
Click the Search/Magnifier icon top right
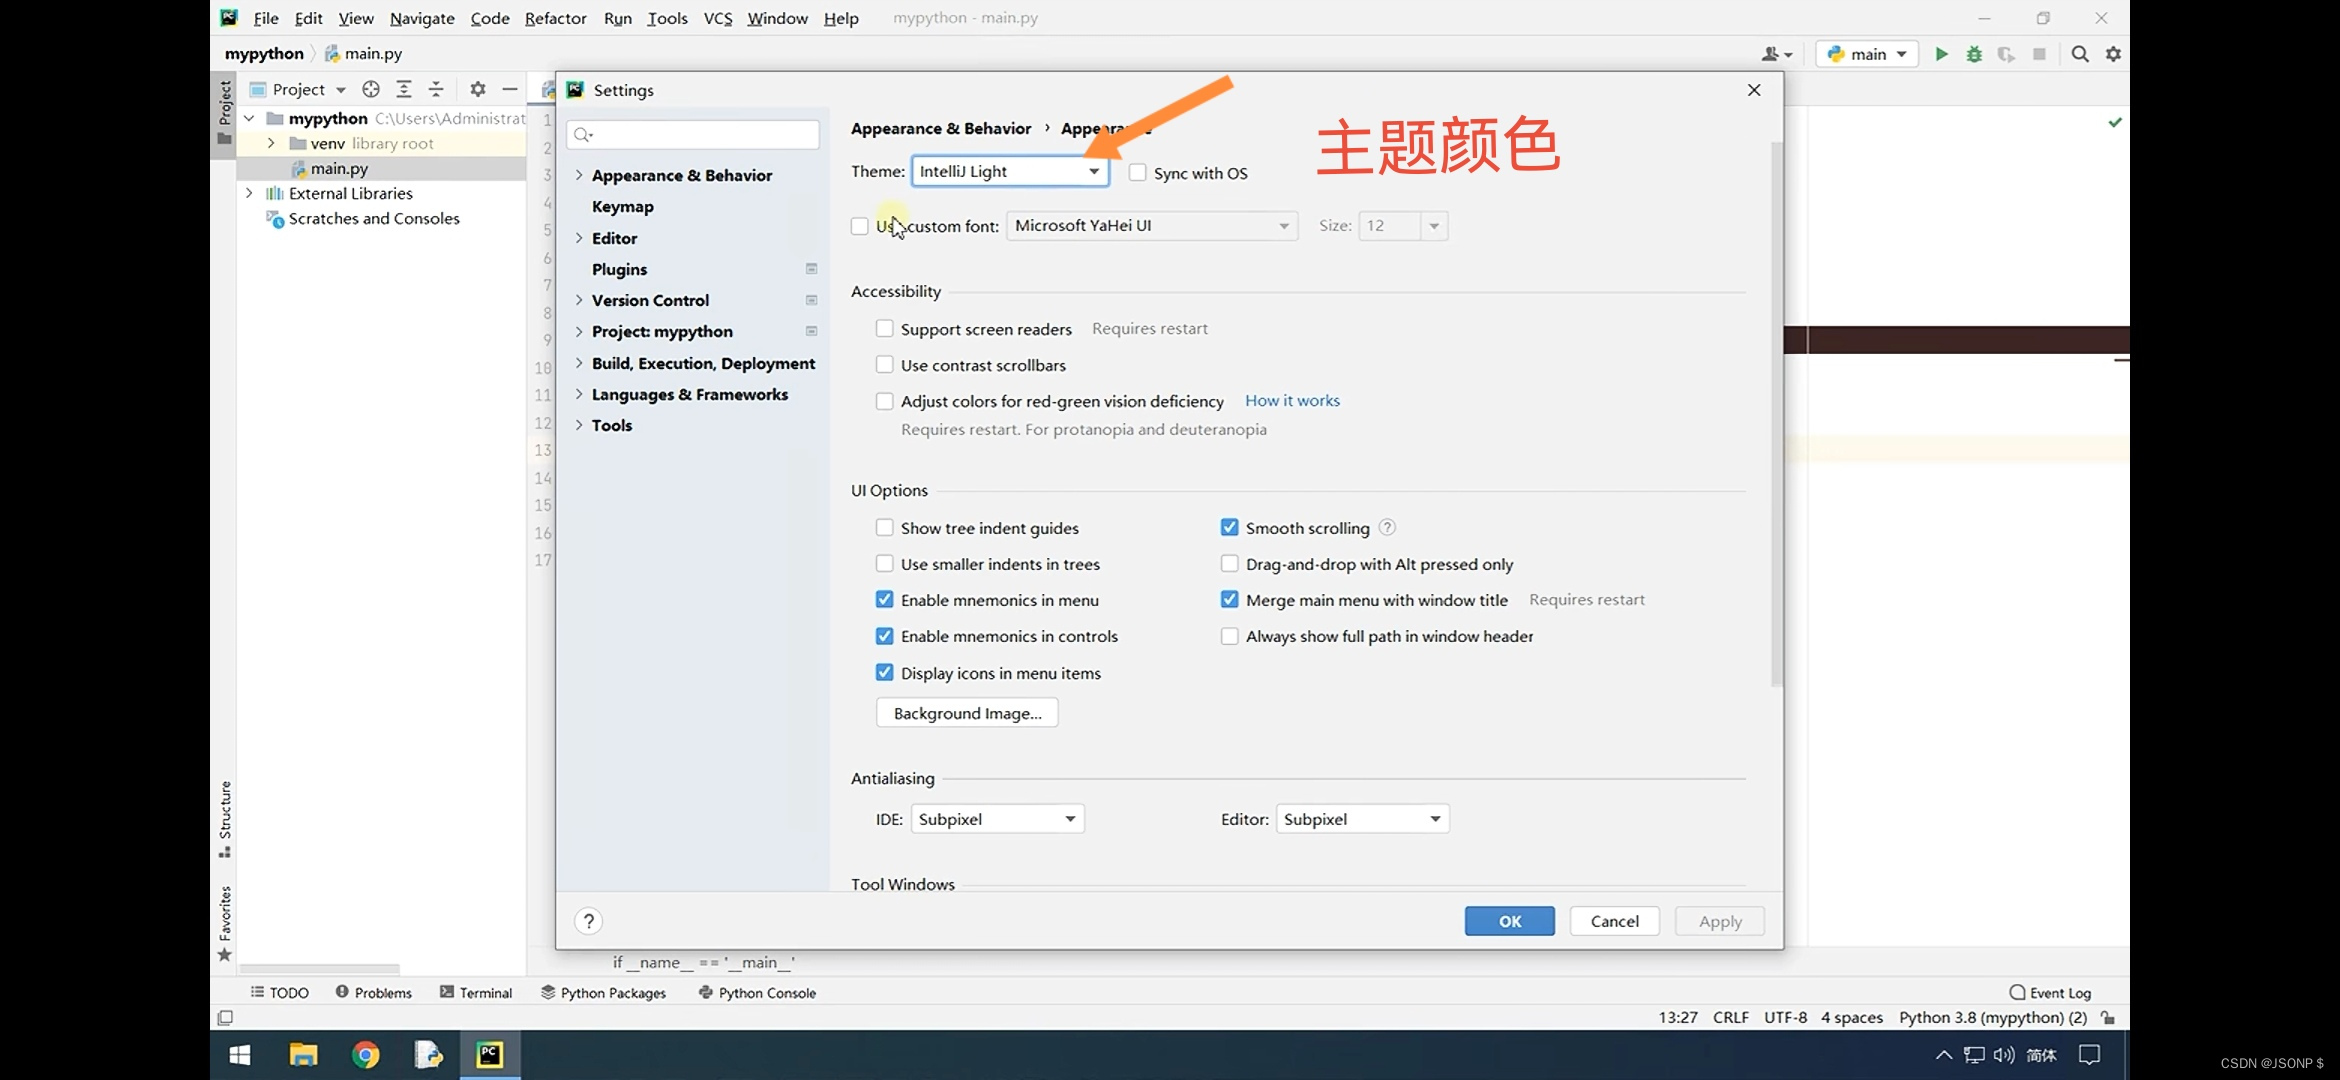pyautogui.click(x=2080, y=54)
